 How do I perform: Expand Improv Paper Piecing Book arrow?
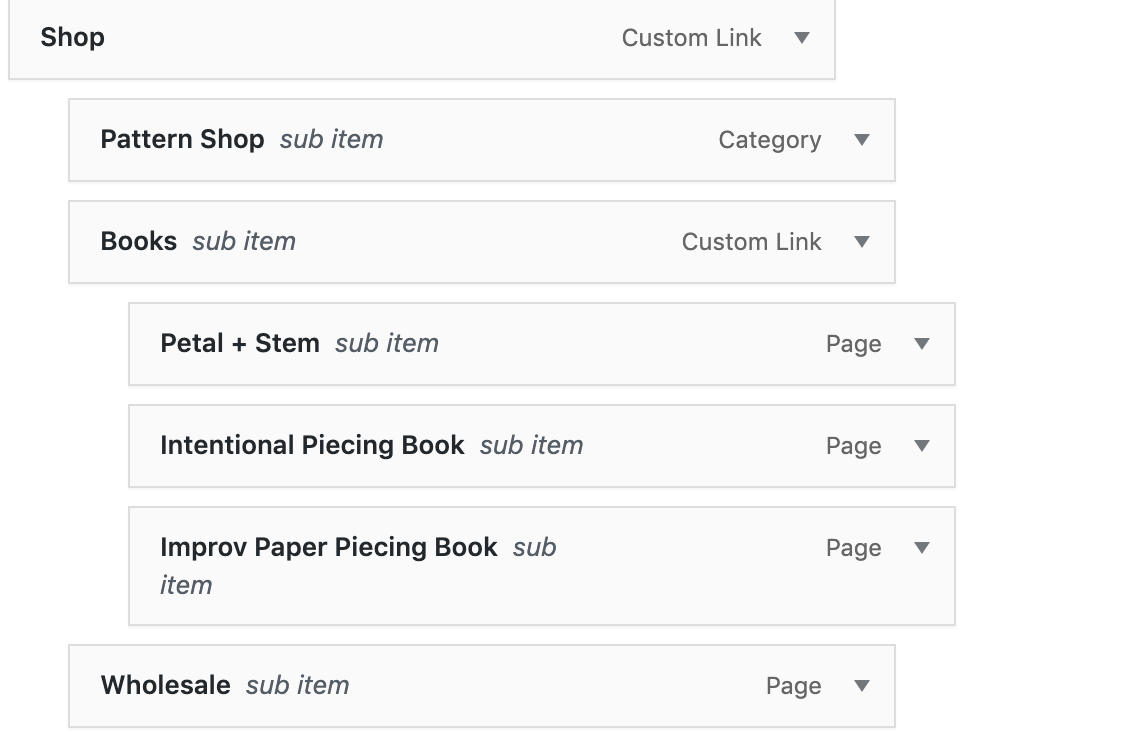click(923, 548)
